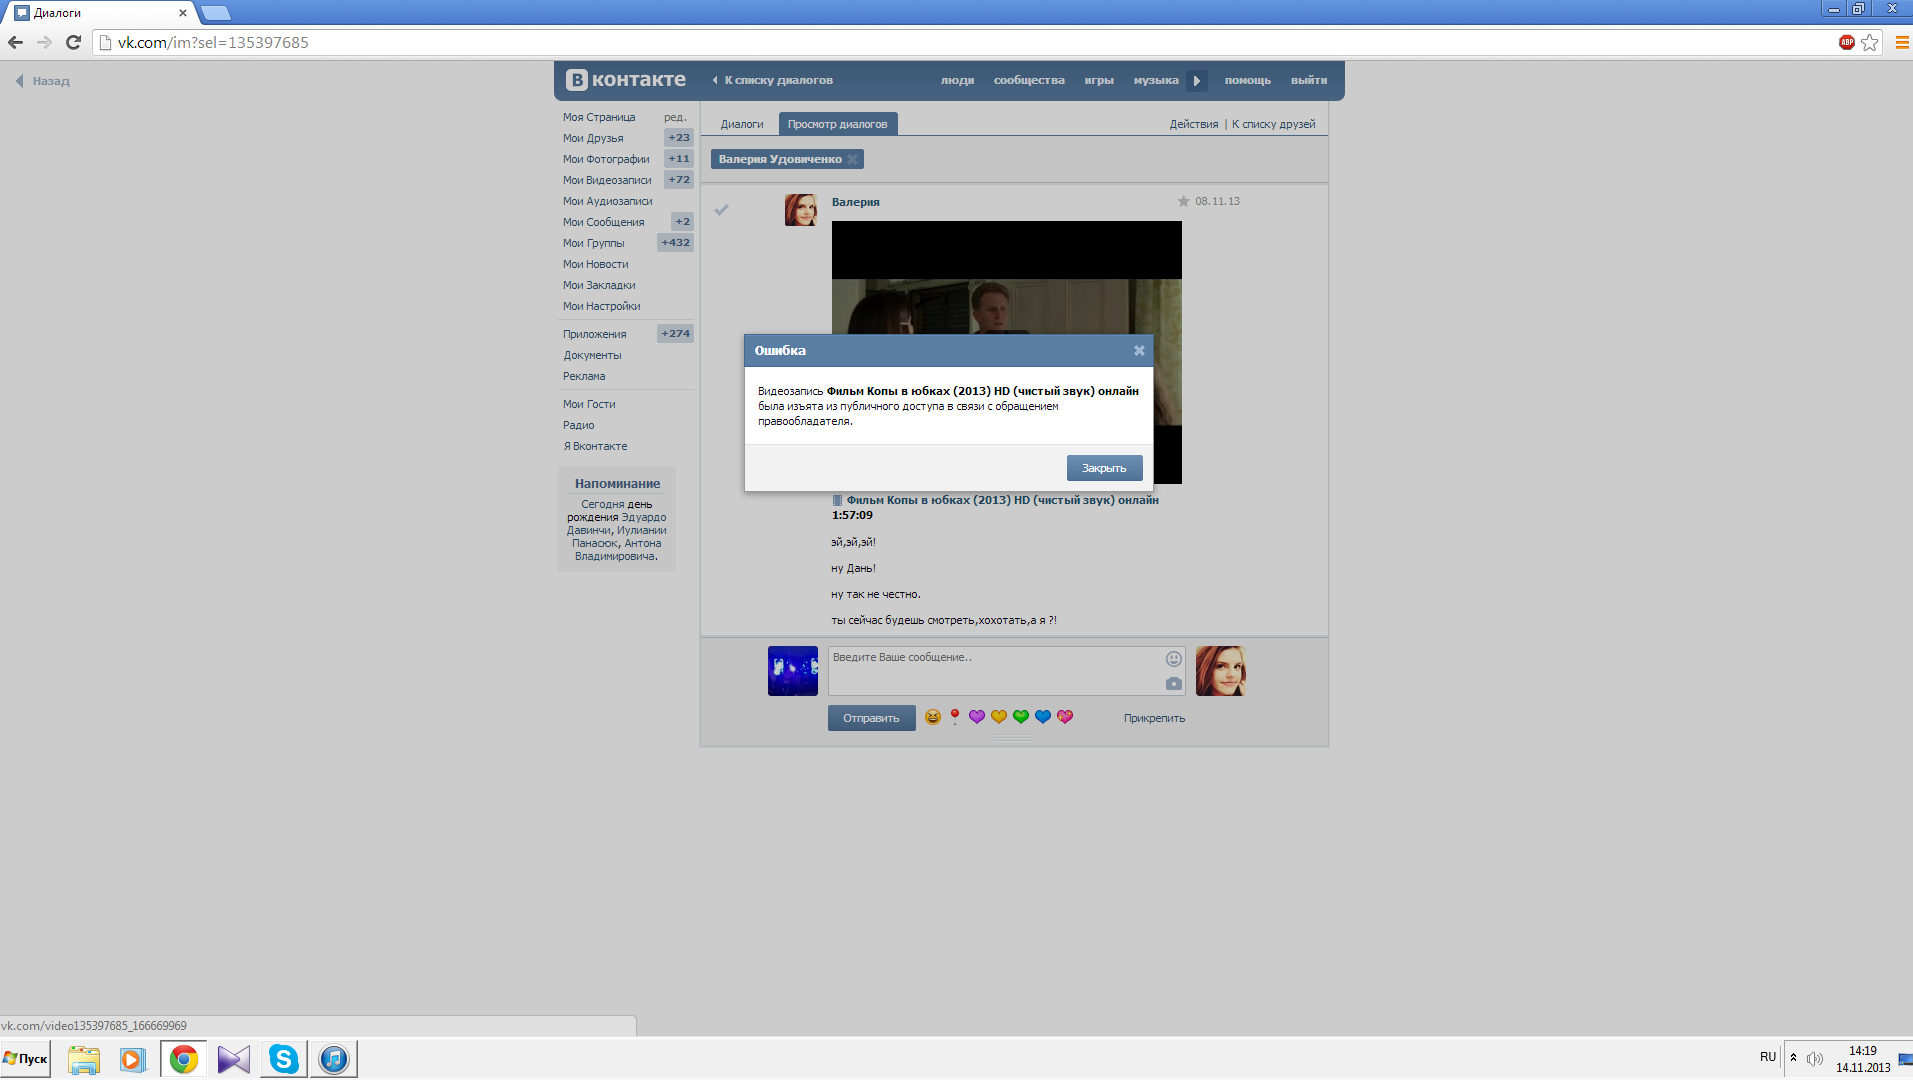This screenshot has width=1913, height=1080.
Task: Insert the red balloon emoji
Action: pyautogui.click(x=955, y=717)
